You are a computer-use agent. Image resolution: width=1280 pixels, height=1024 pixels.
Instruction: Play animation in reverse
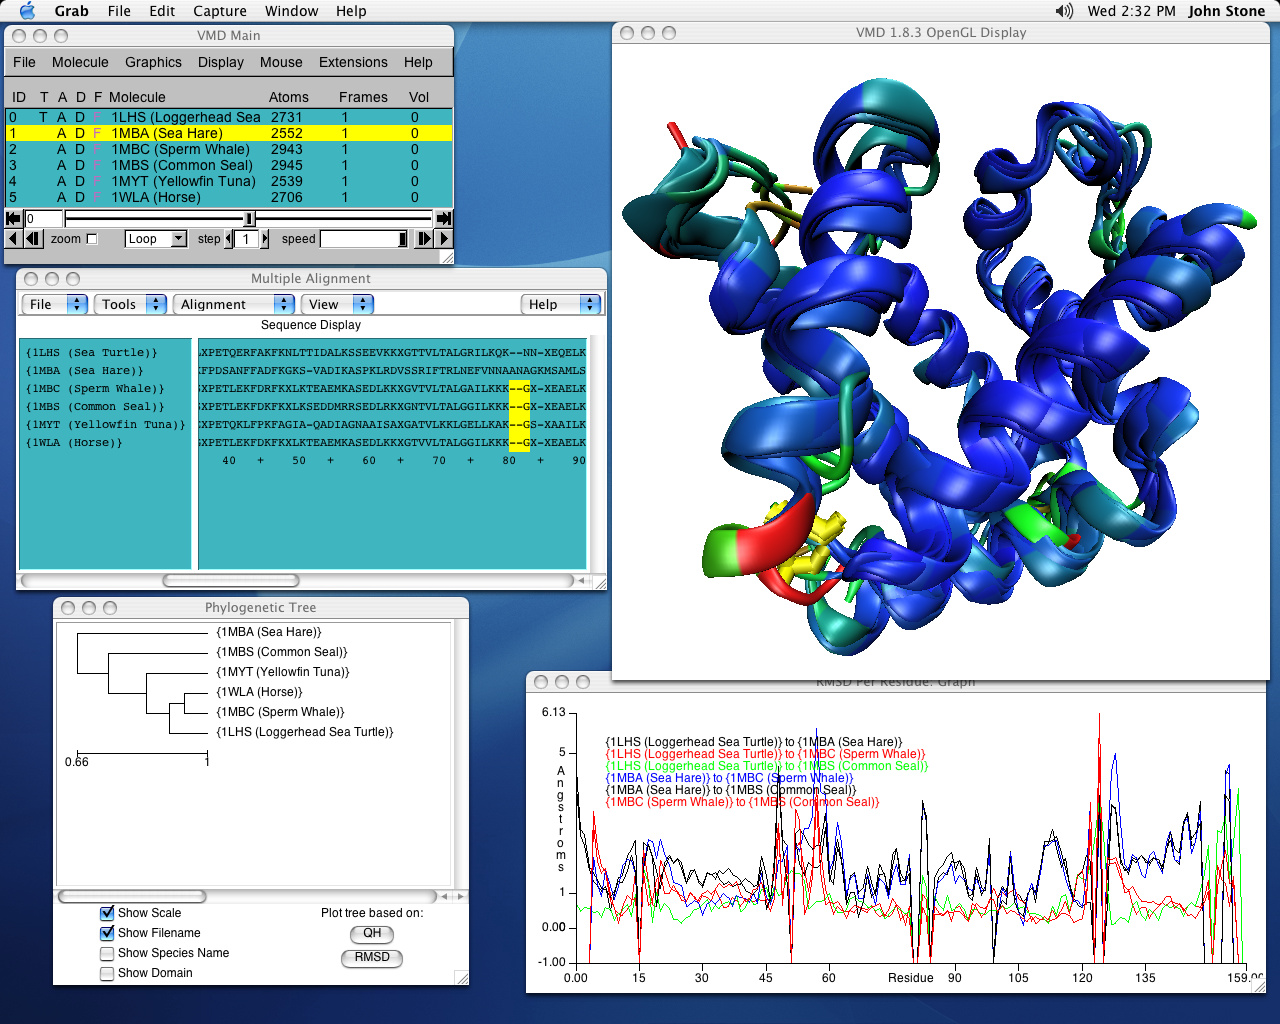[13, 239]
